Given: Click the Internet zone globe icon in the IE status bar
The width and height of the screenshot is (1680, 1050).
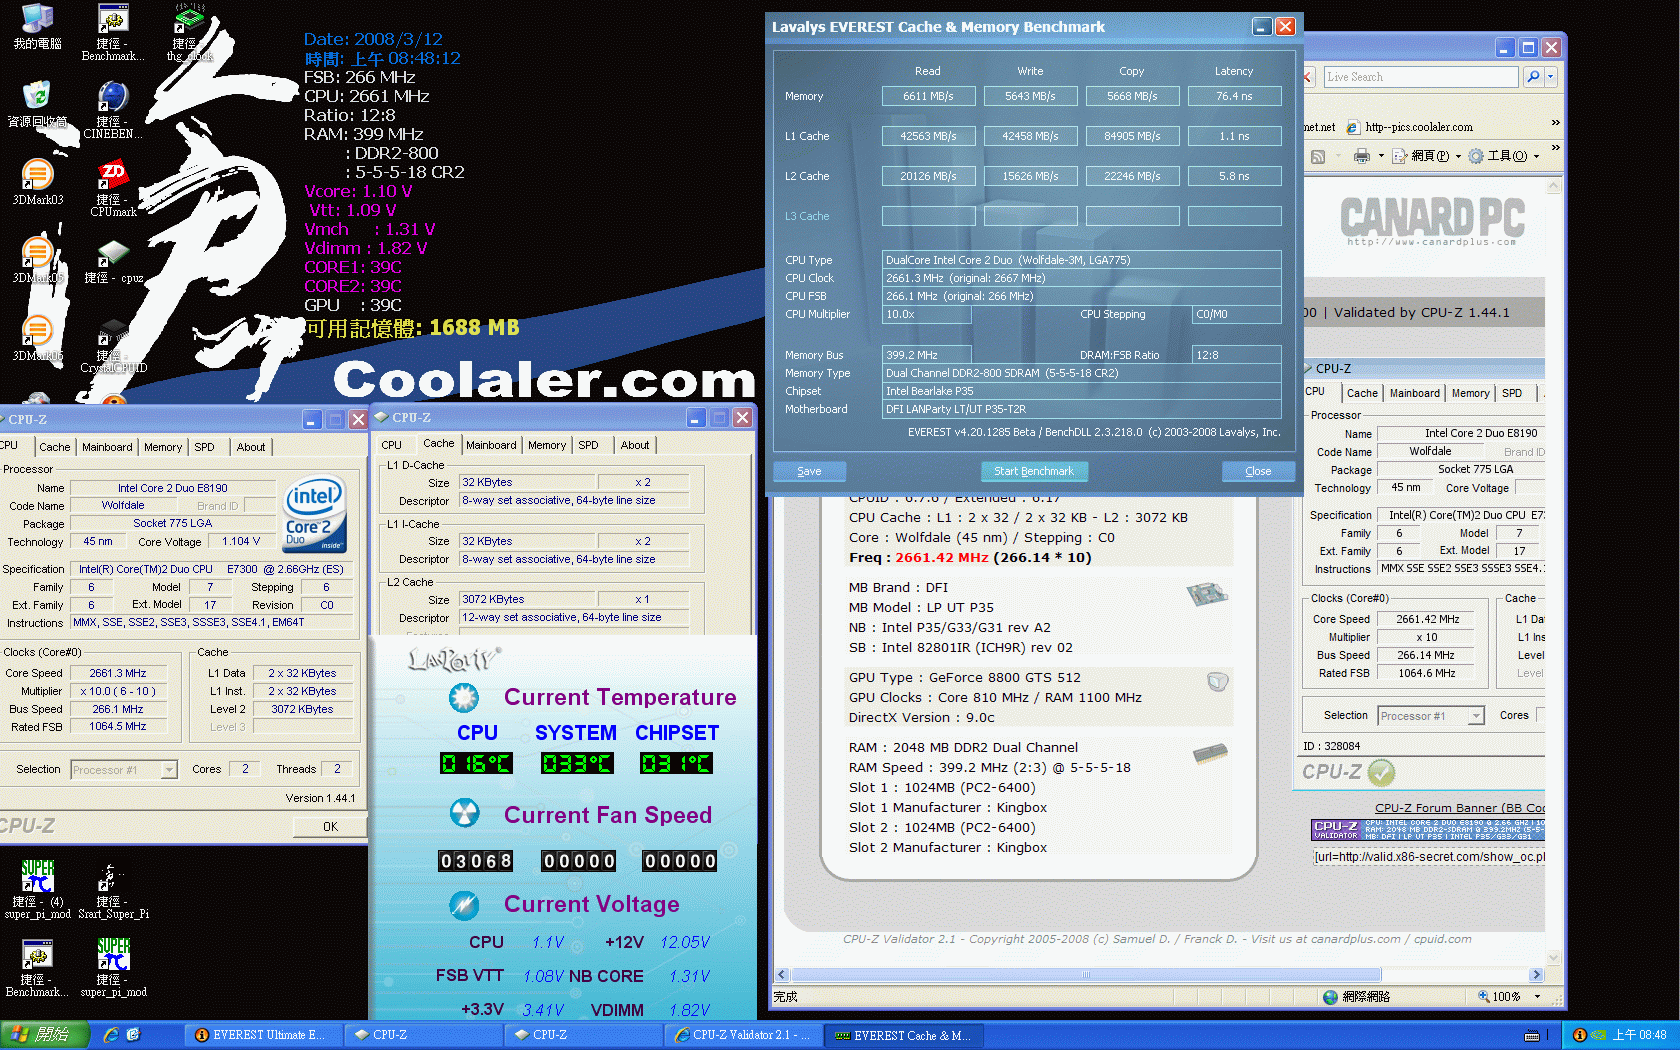Looking at the screenshot, I should 1330,997.
